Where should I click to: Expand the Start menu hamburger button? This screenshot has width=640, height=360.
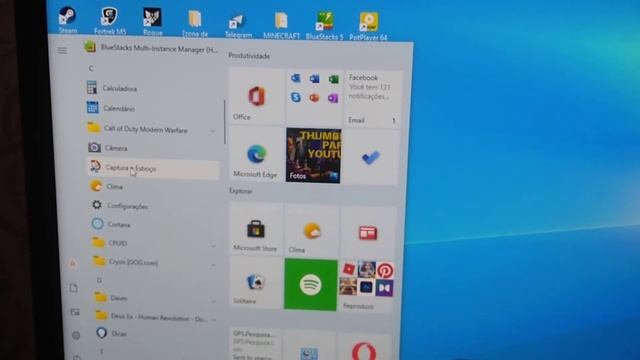coord(62,51)
